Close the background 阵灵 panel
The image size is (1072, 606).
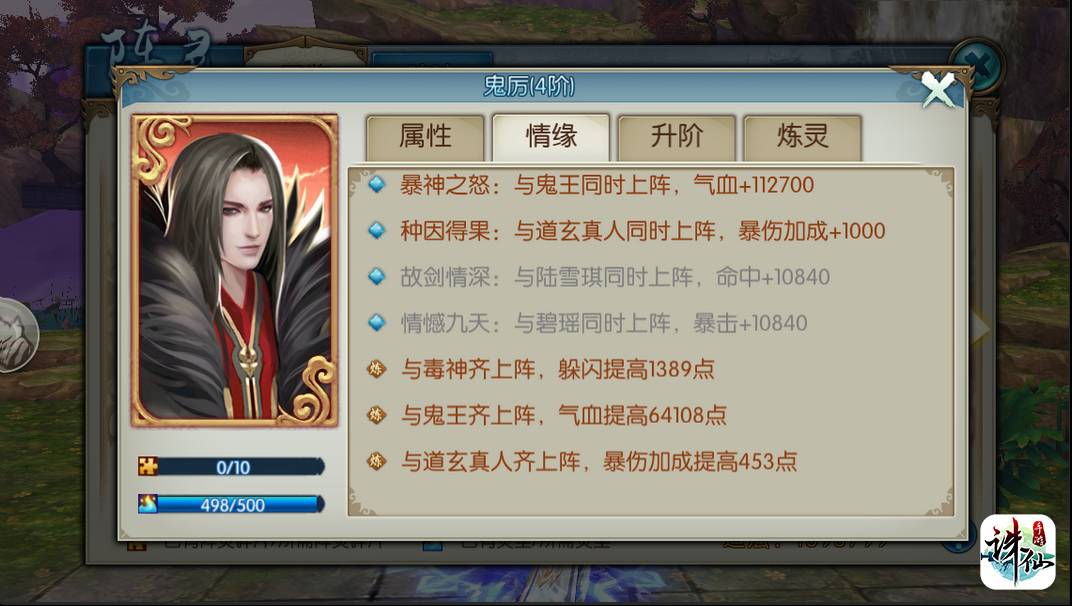tap(976, 66)
